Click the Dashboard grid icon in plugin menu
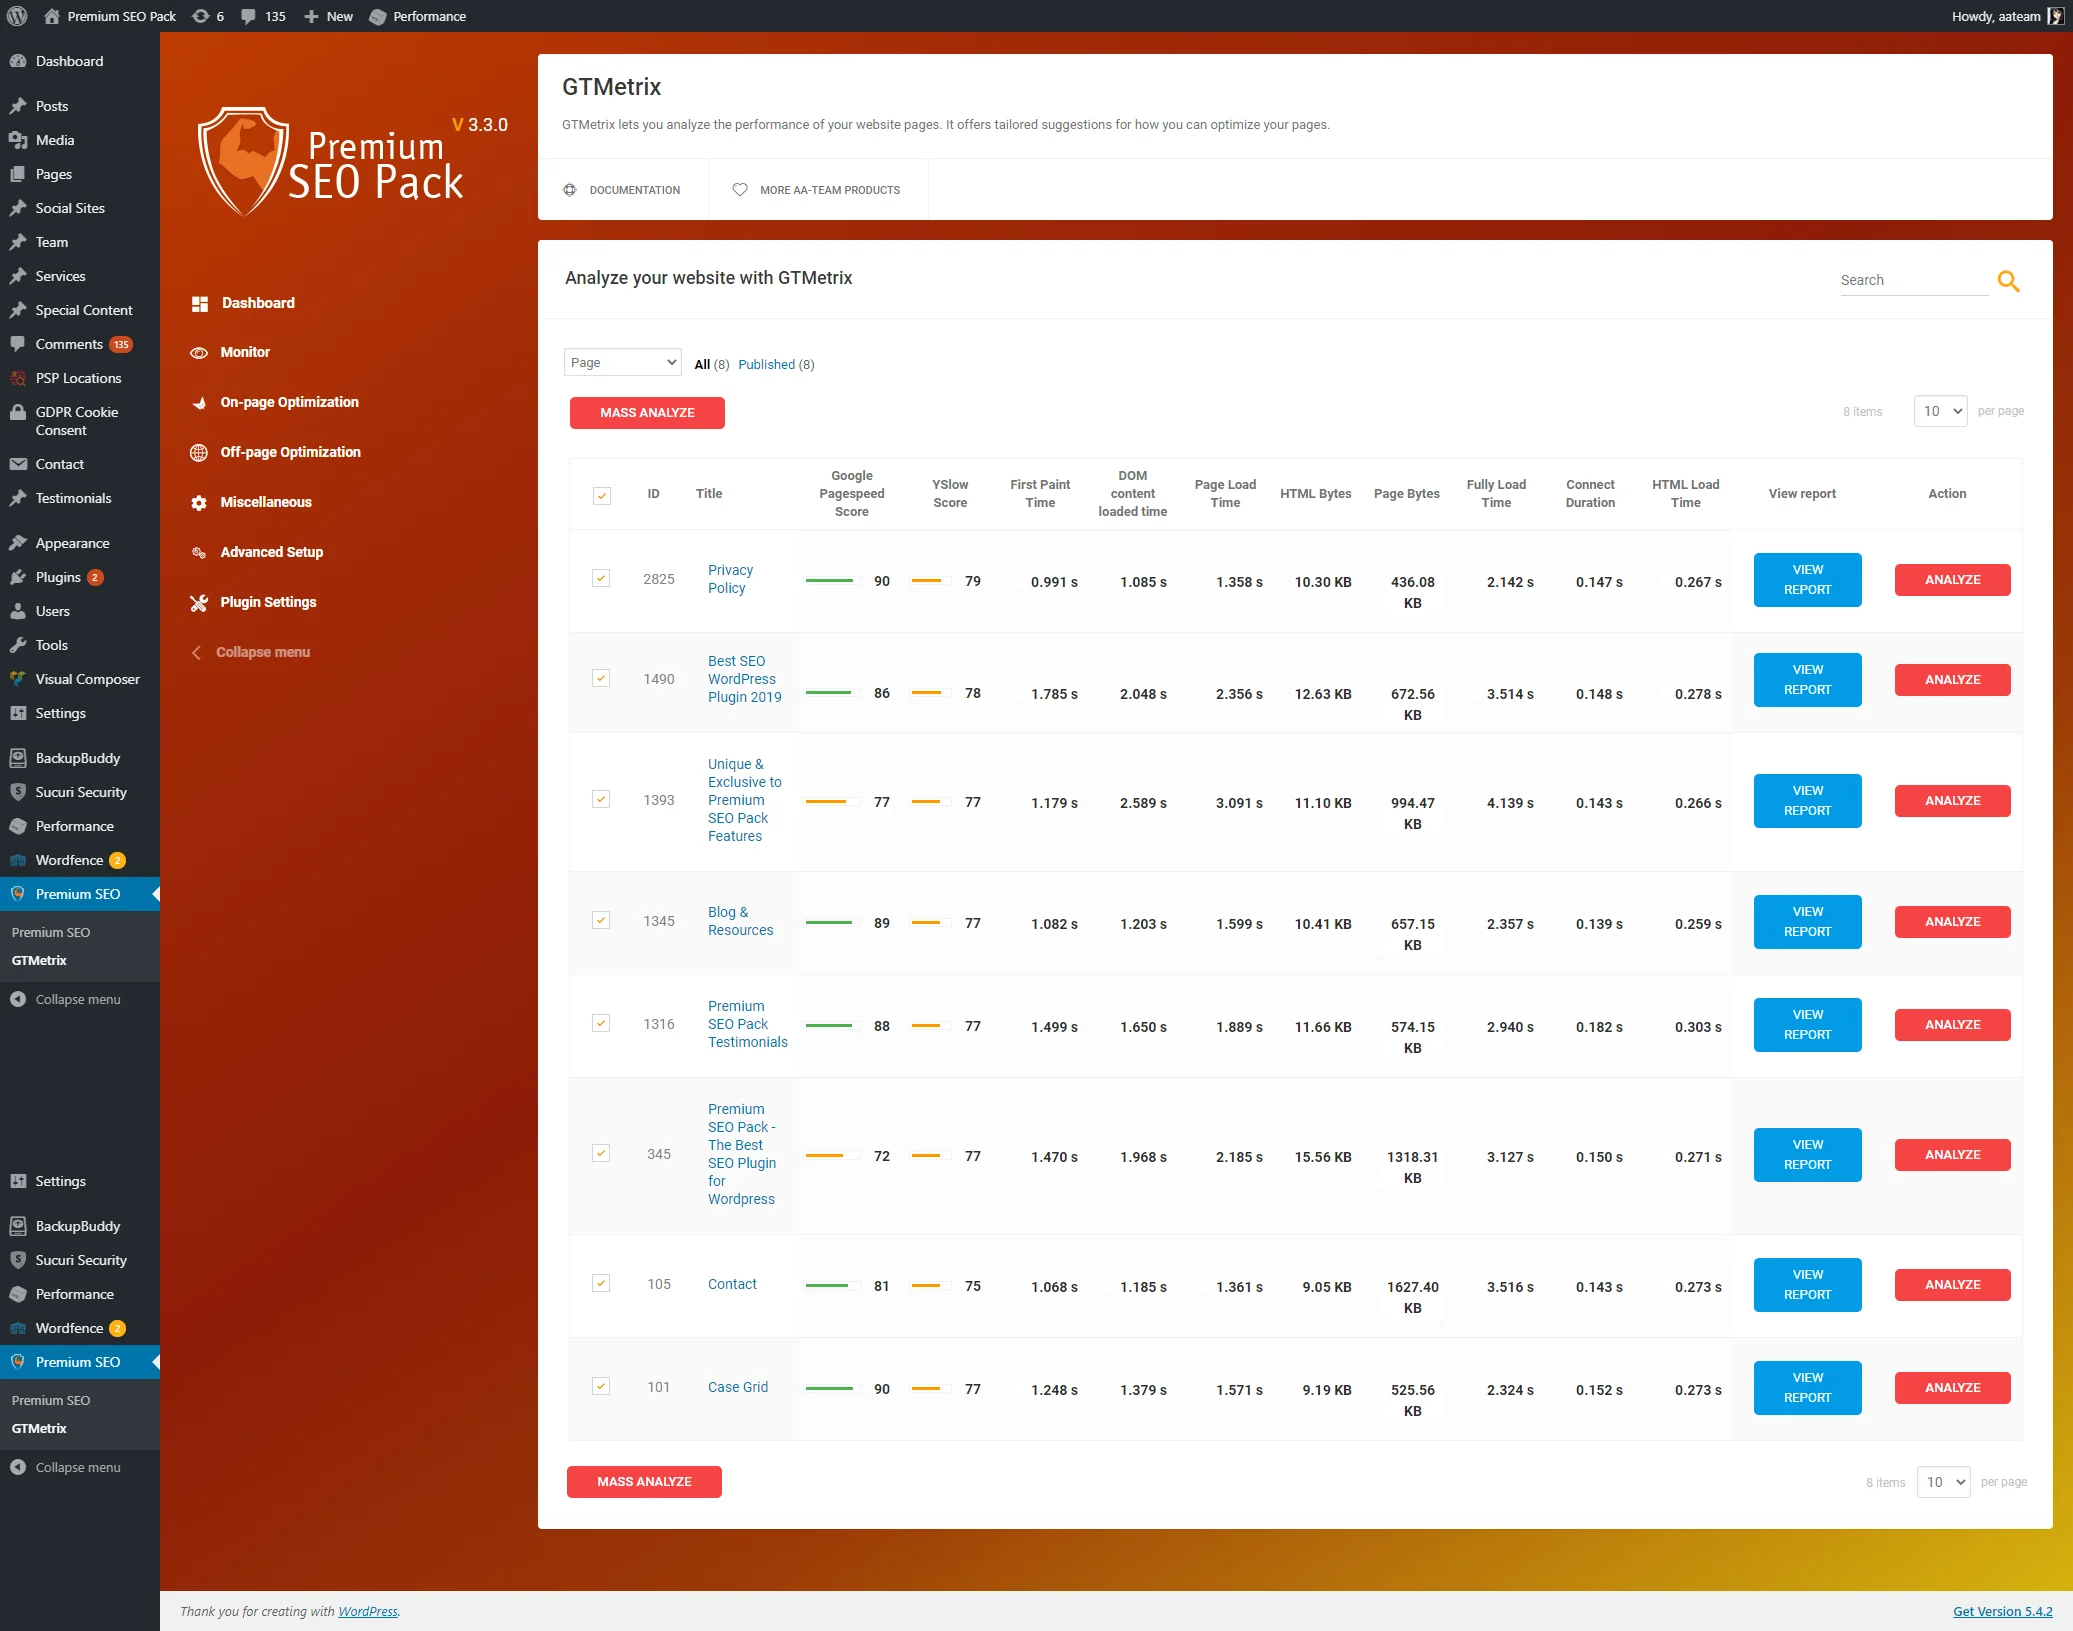Screen dimensions: 2073x1631 click(x=200, y=303)
